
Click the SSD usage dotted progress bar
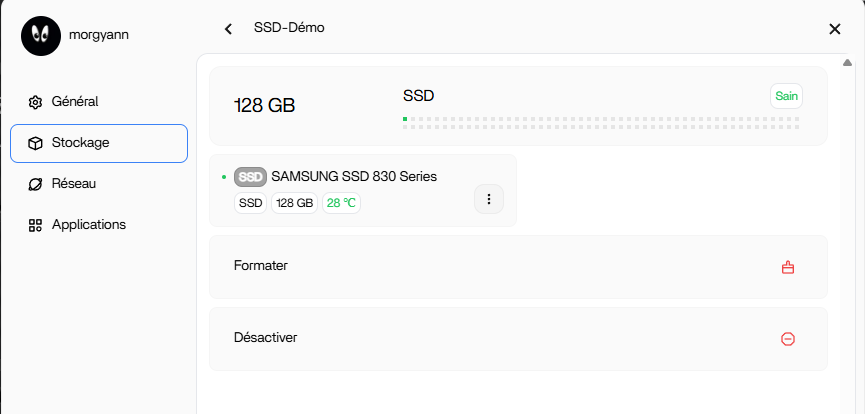(600, 123)
